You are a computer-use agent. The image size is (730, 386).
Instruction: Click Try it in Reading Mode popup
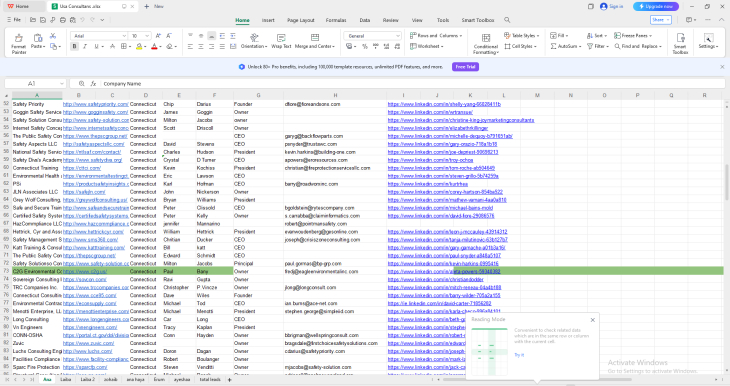tap(519, 355)
